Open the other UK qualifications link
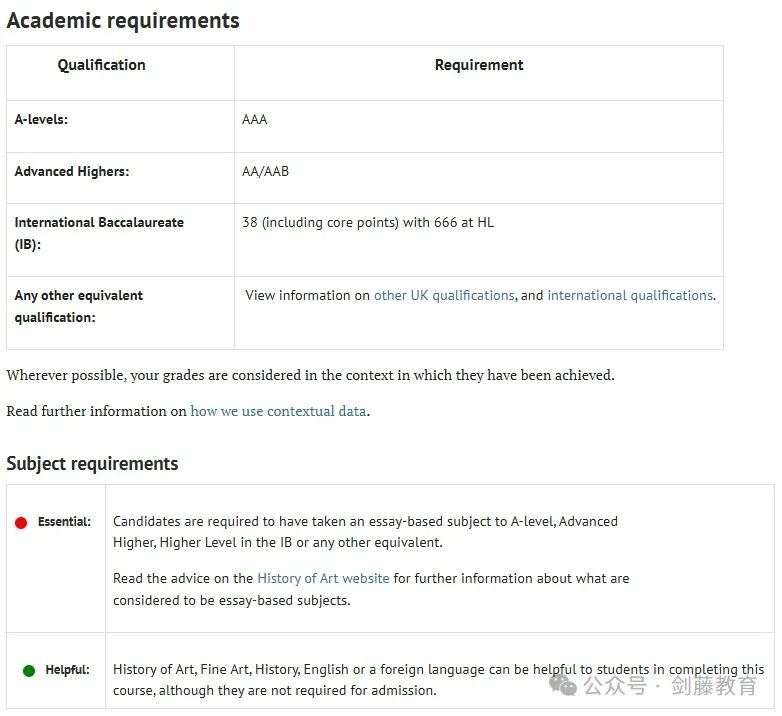 (x=444, y=295)
